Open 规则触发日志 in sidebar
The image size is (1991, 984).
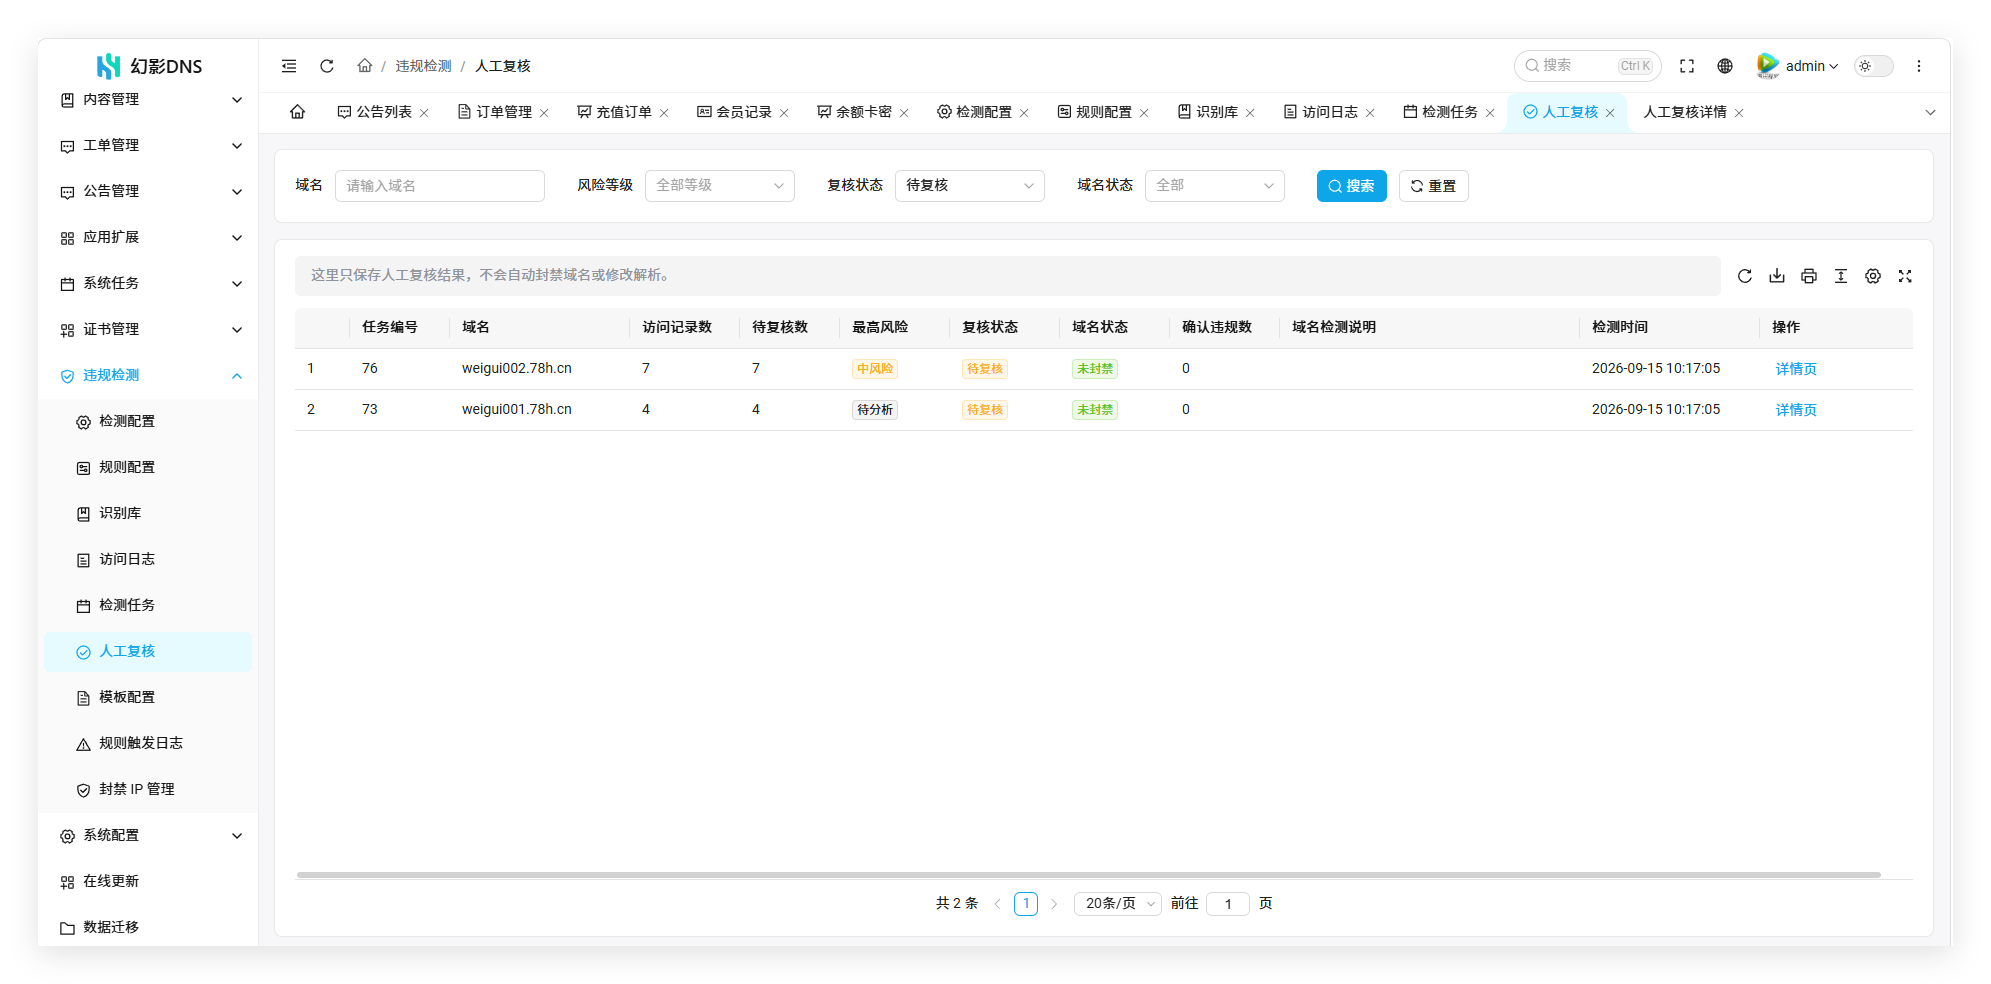click(x=148, y=744)
